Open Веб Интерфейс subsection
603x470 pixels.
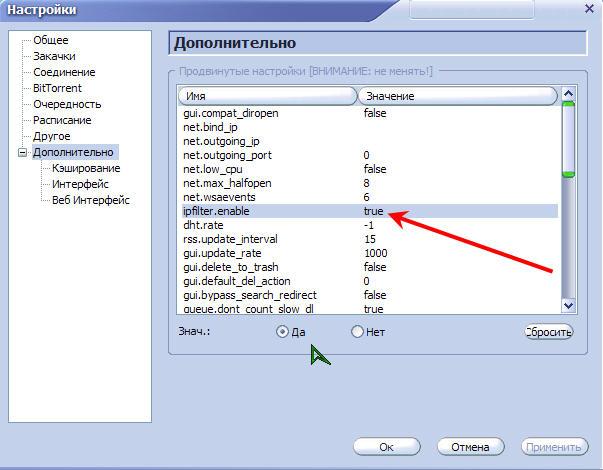[91, 200]
